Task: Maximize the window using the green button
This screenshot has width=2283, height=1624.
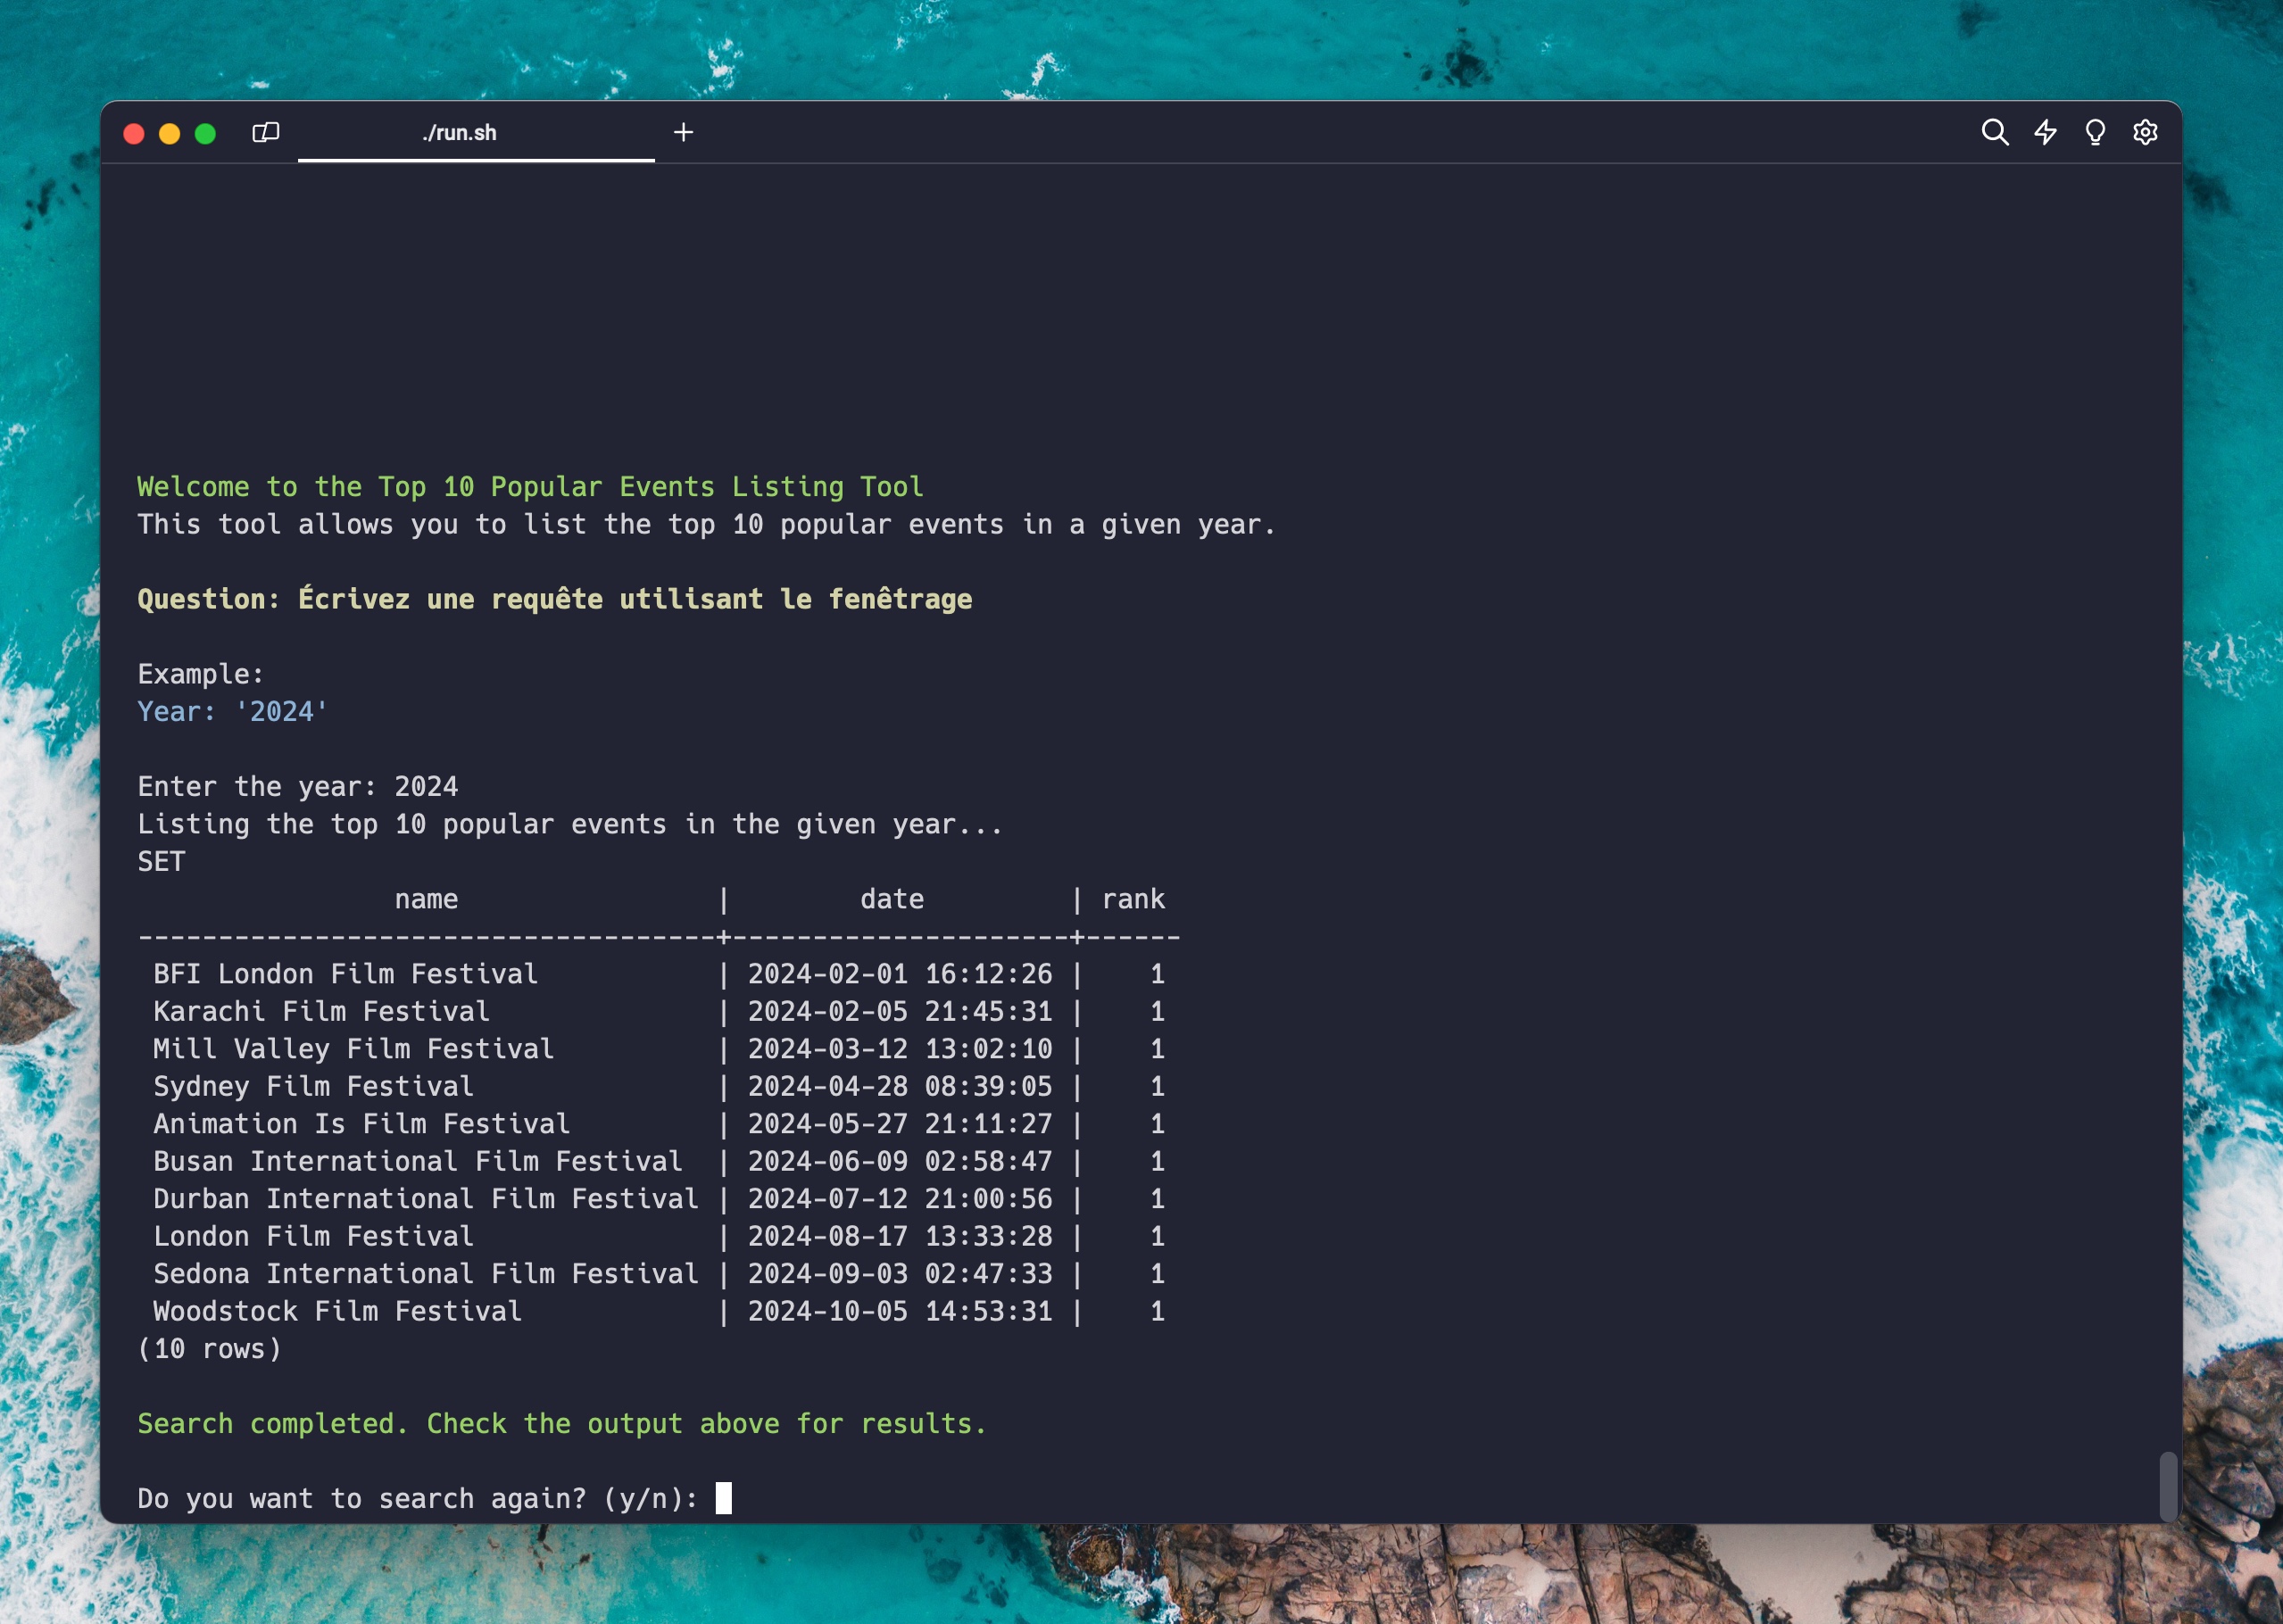Action: tap(206, 134)
